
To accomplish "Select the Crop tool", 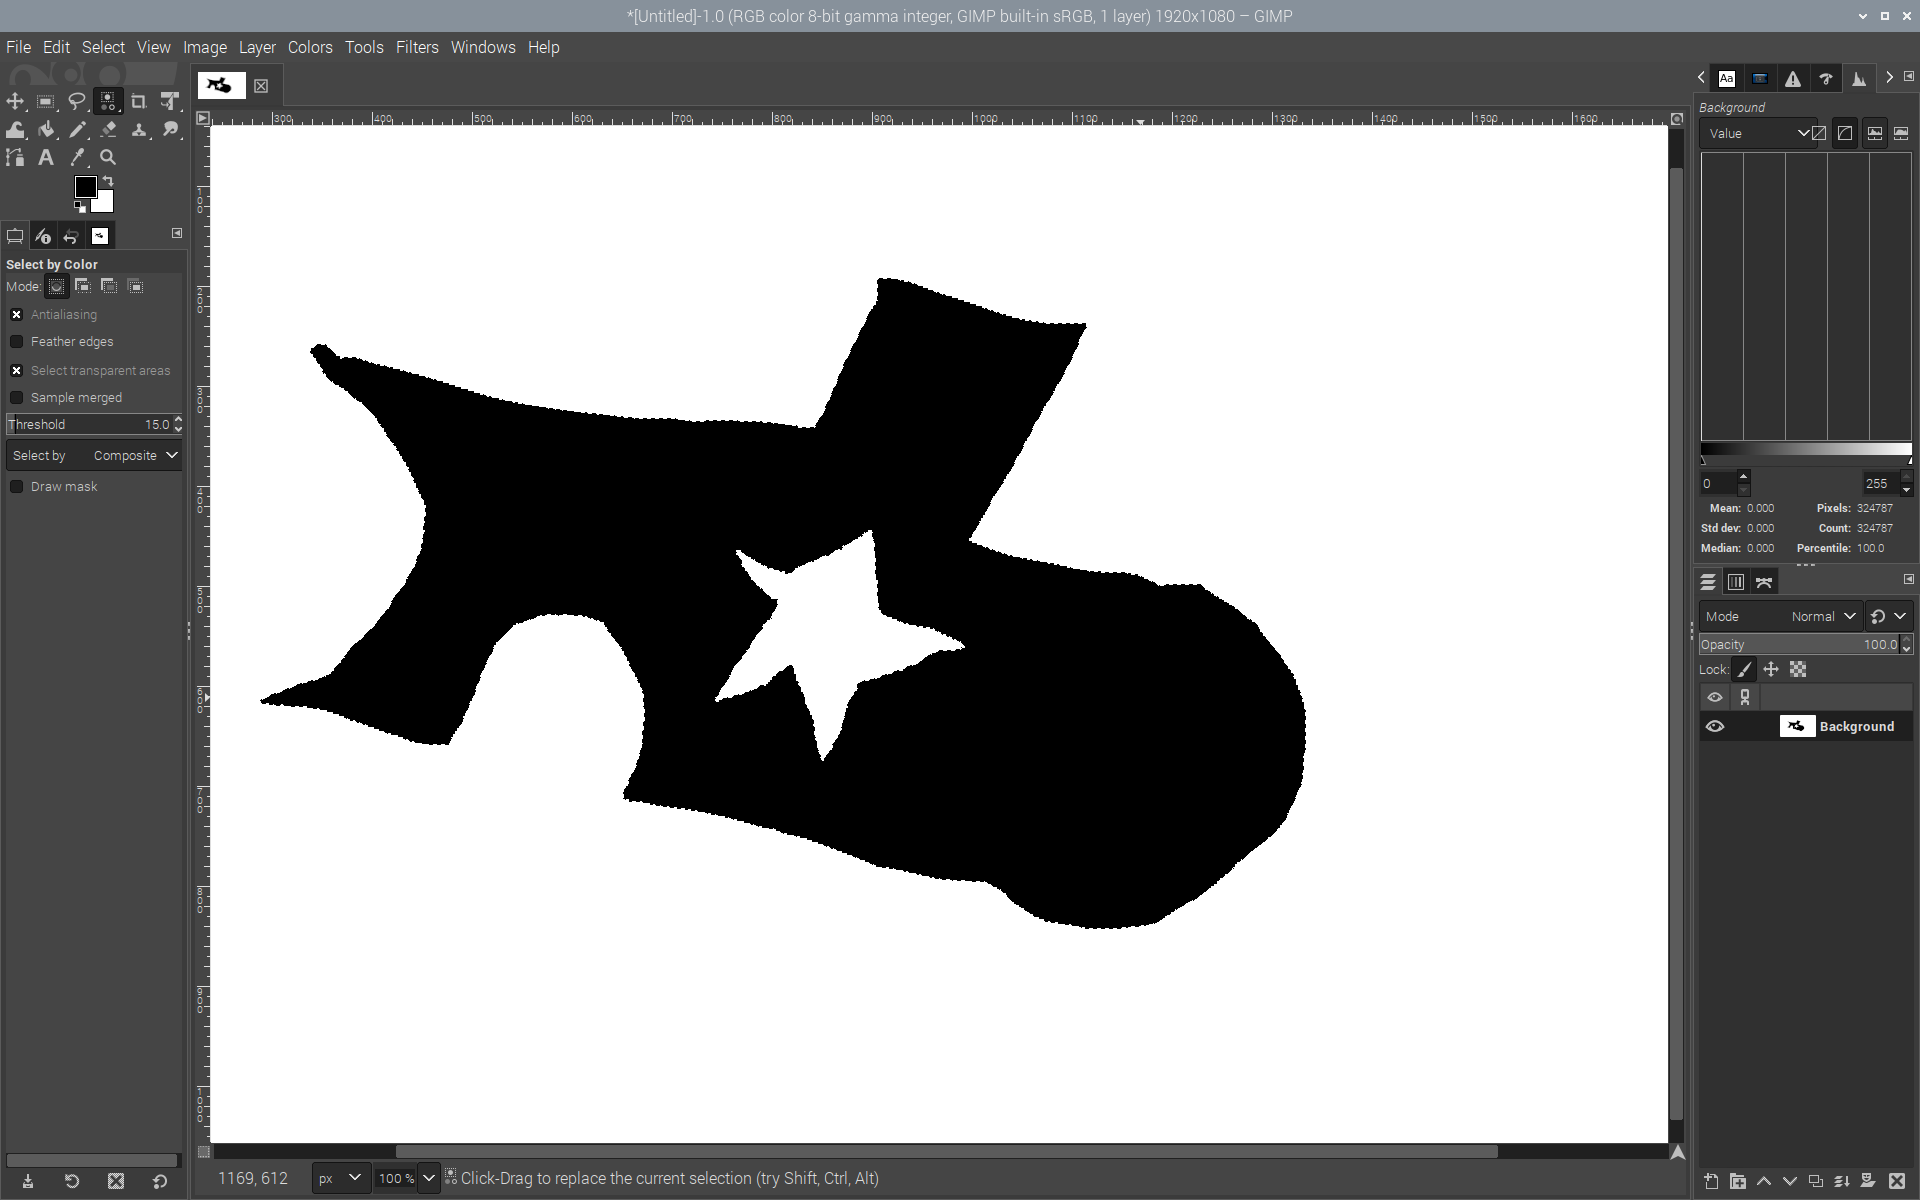I will (x=139, y=101).
